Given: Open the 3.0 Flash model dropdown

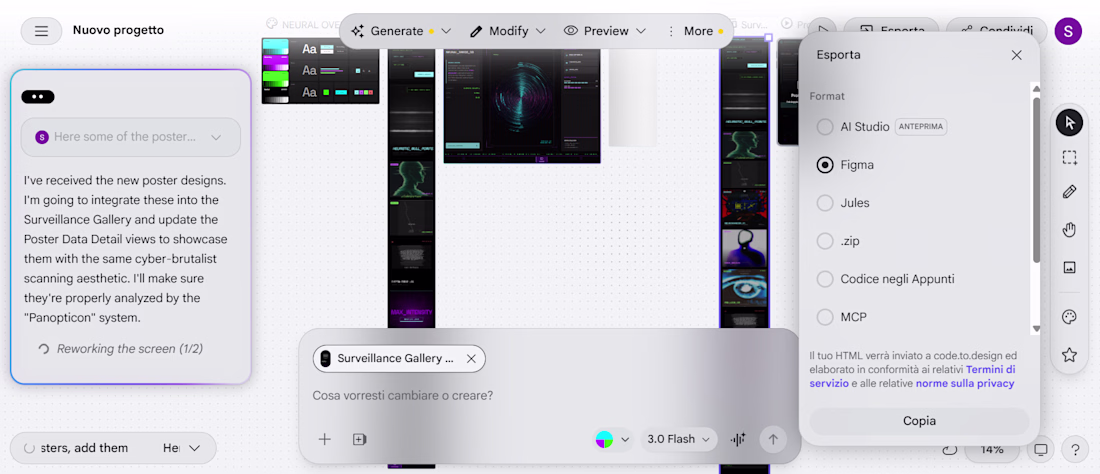Looking at the screenshot, I should (x=678, y=440).
